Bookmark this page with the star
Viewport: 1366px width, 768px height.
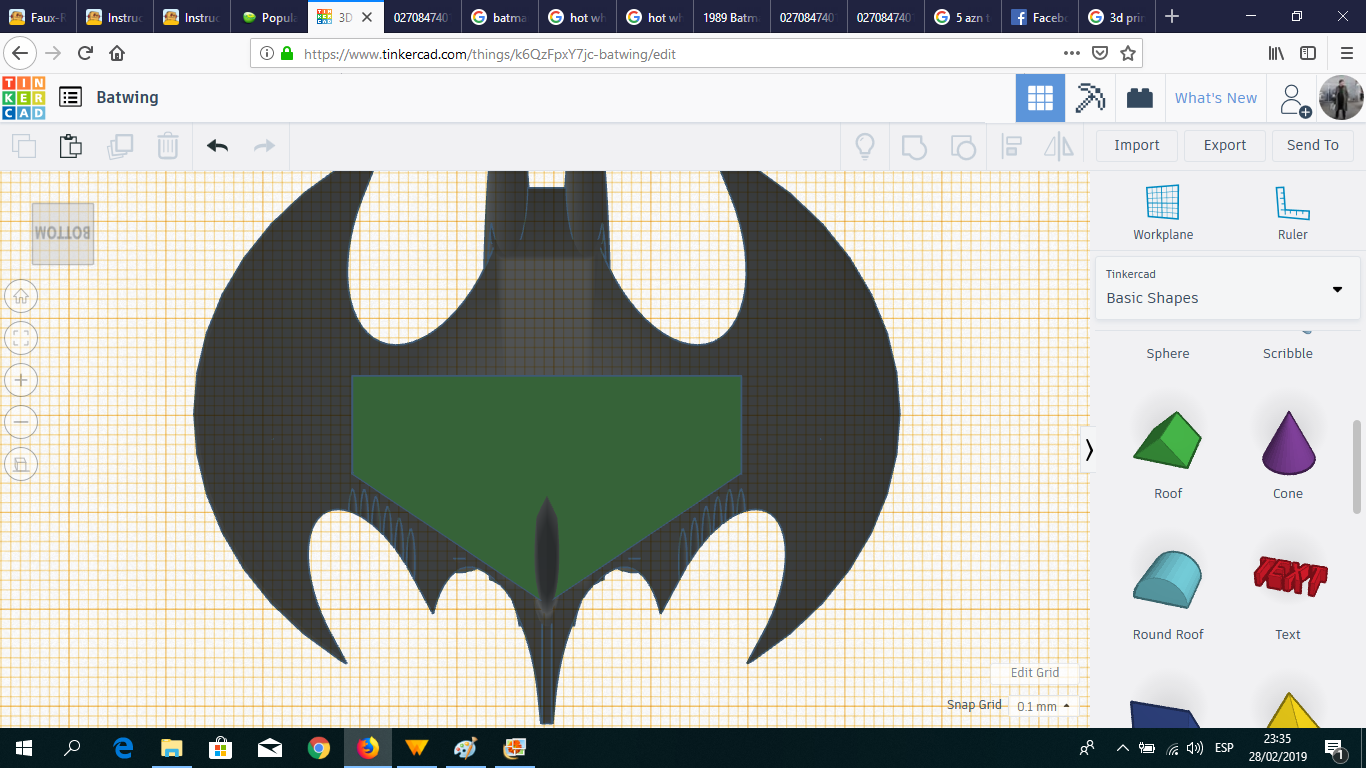[1128, 54]
